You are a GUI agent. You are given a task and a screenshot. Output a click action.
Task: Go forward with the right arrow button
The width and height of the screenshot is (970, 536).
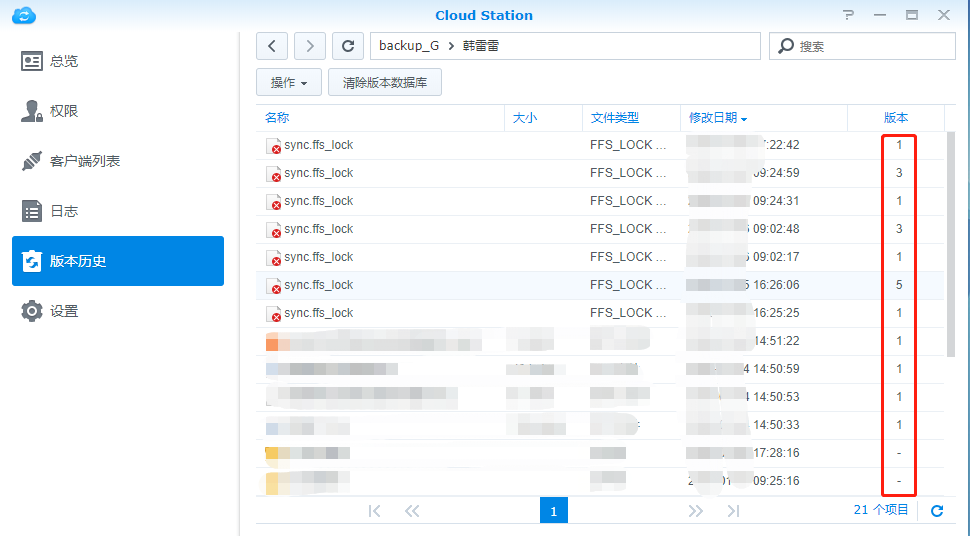(x=310, y=46)
